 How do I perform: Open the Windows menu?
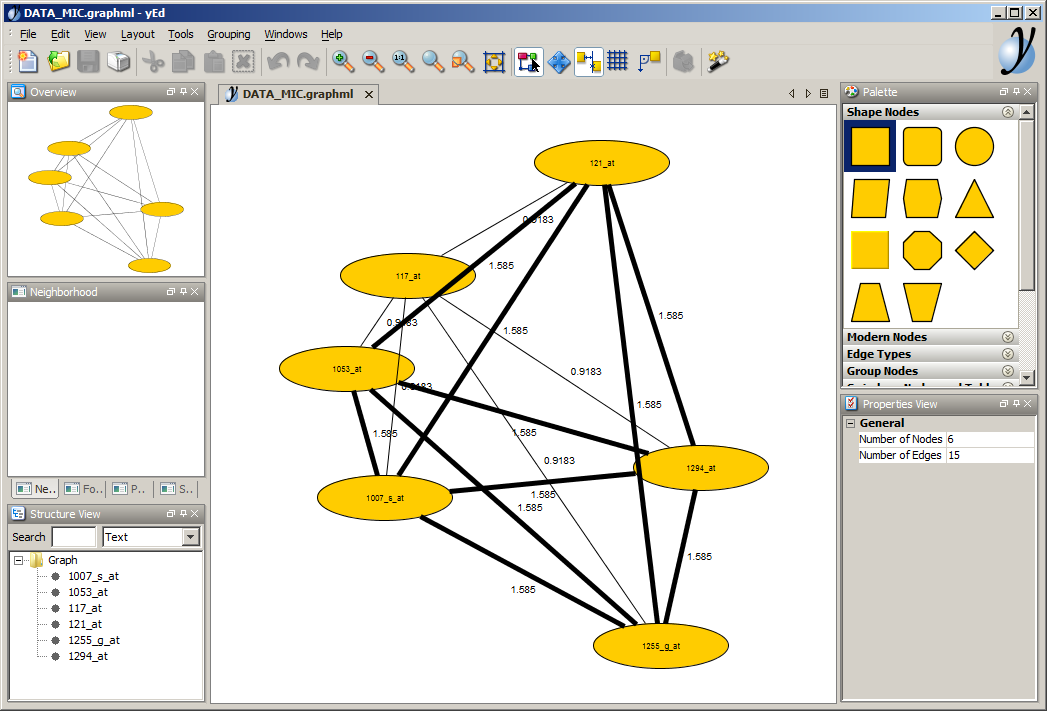tap(286, 34)
